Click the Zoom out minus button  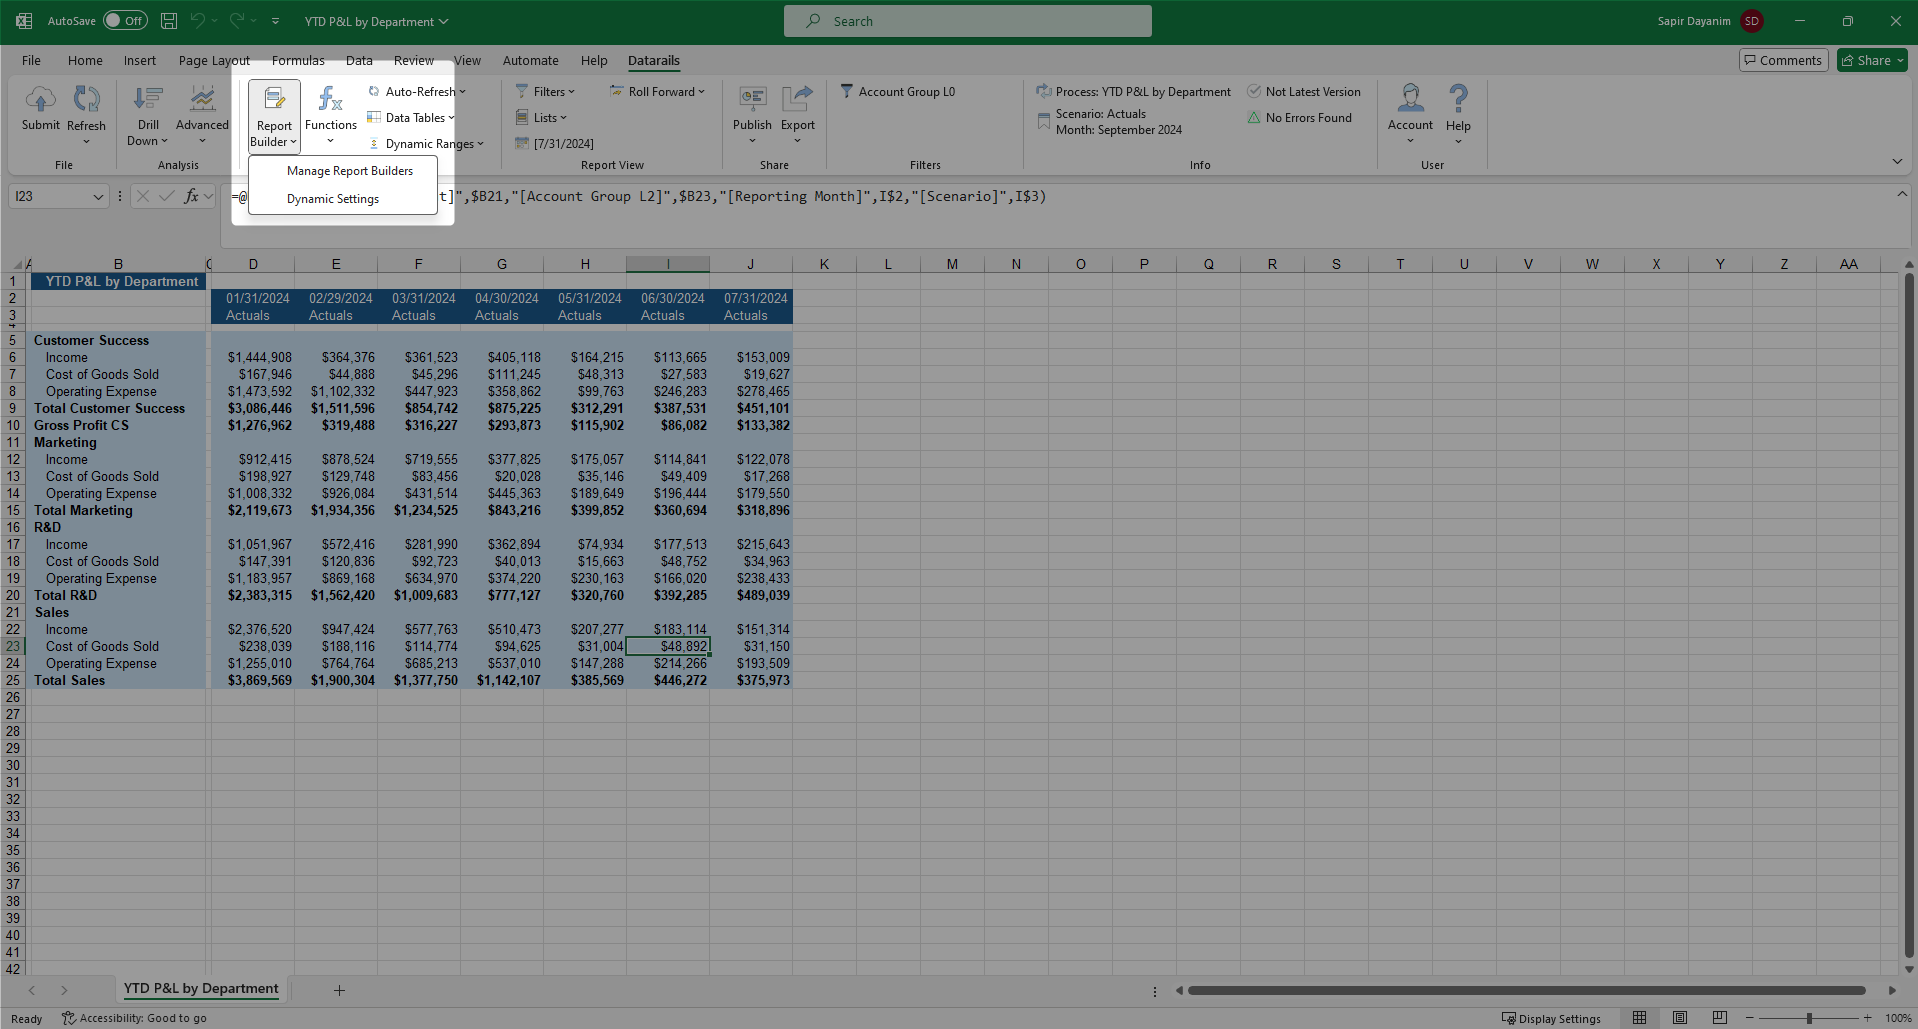pos(1750,1018)
